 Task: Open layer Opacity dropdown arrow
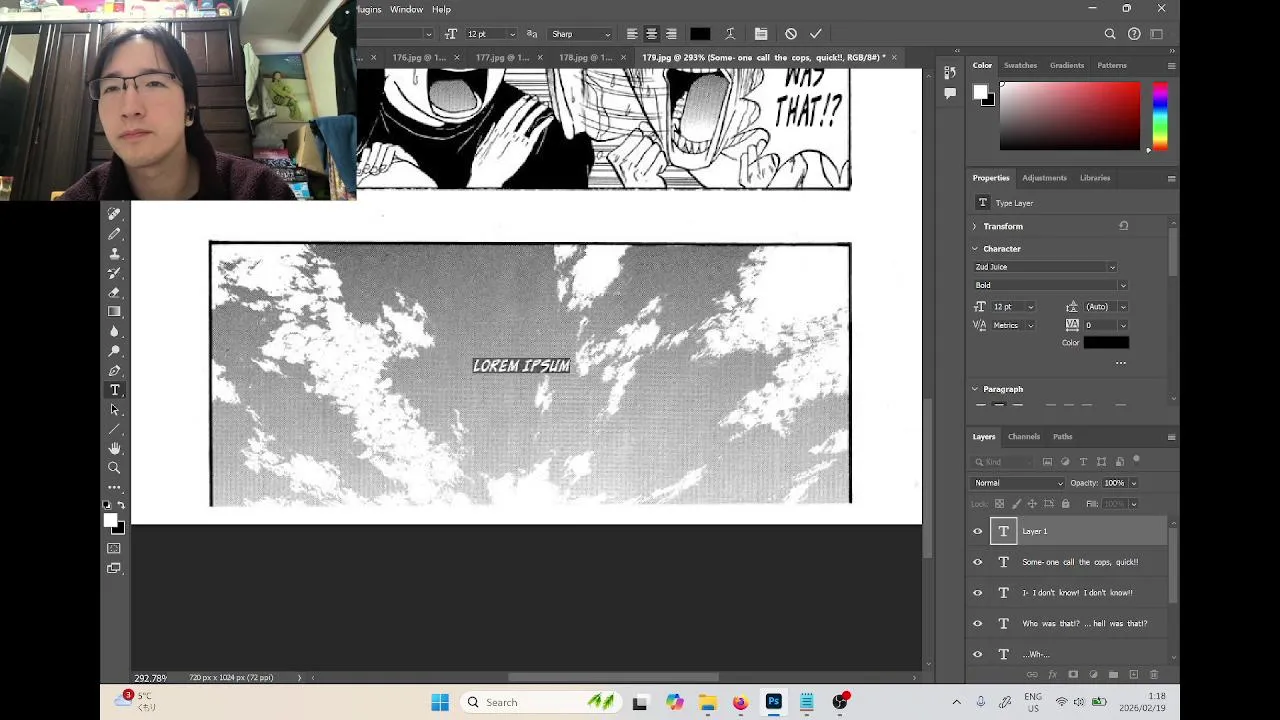point(1133,483)
